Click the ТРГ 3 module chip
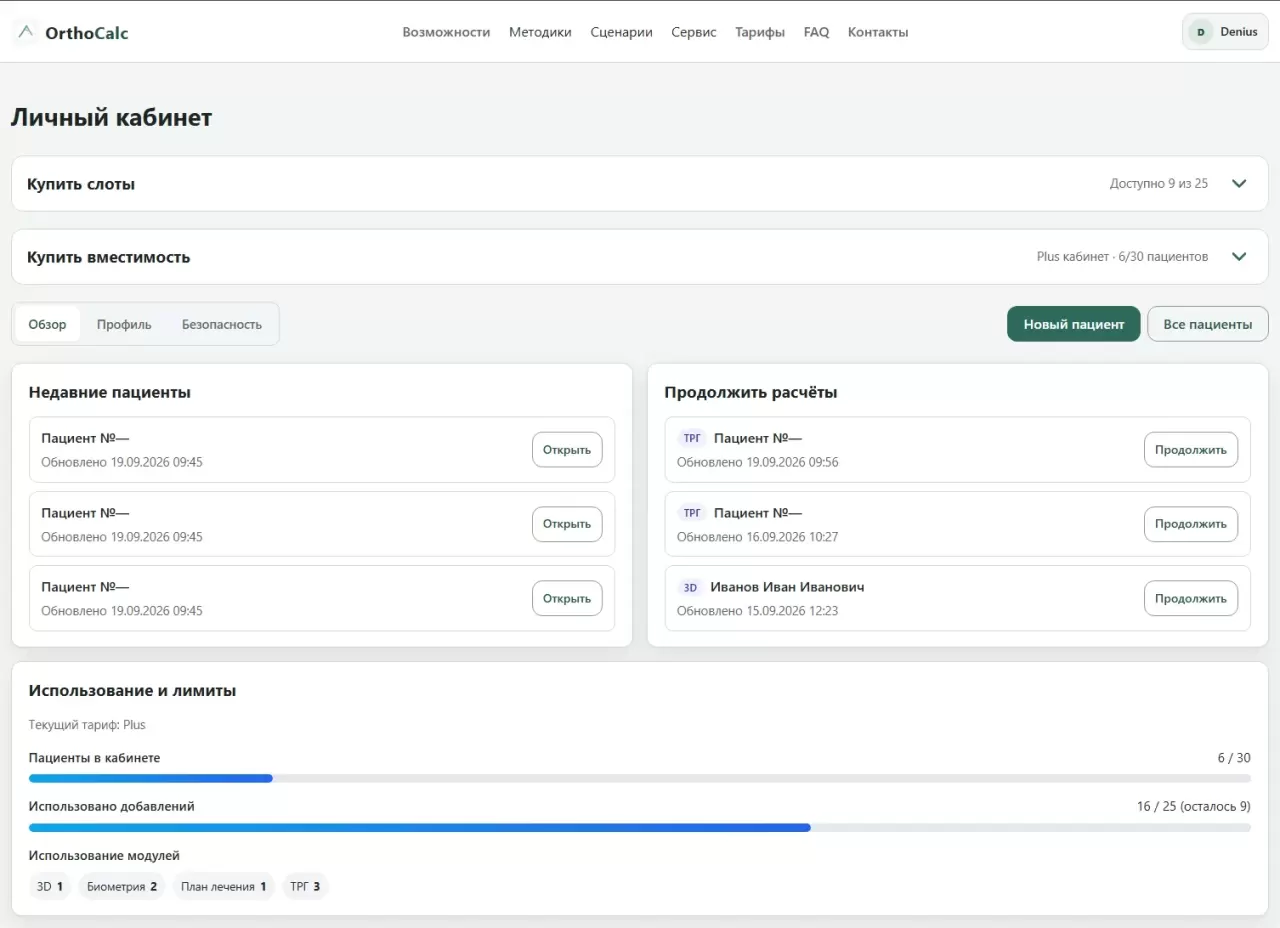The image size is (1280, 928). point(305,886)
